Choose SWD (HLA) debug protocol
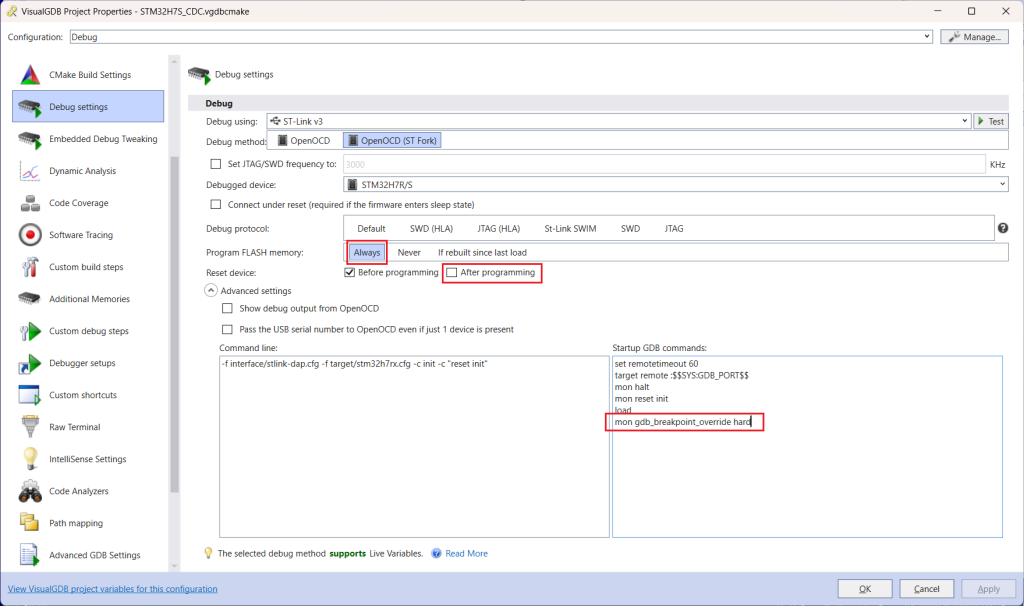1024x606 pixels. click(431, 229)
